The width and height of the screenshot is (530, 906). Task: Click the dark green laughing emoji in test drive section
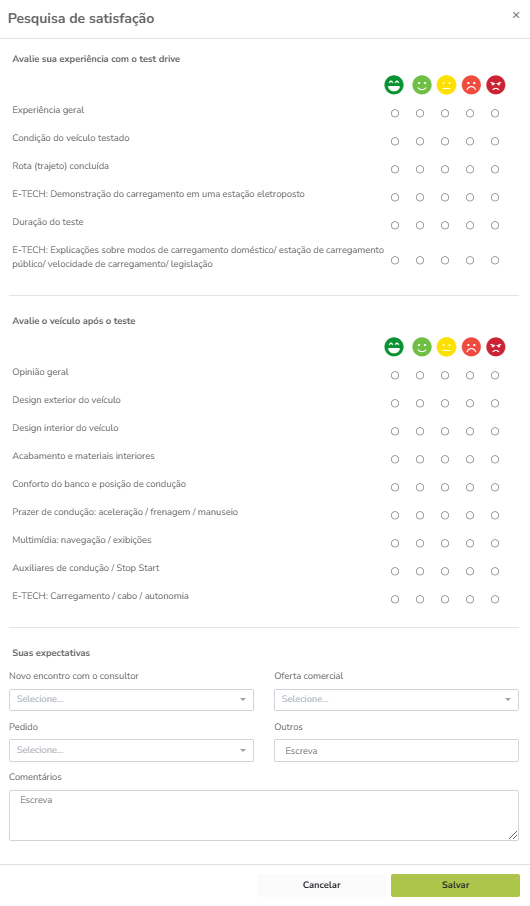click(x=394, y=85)
